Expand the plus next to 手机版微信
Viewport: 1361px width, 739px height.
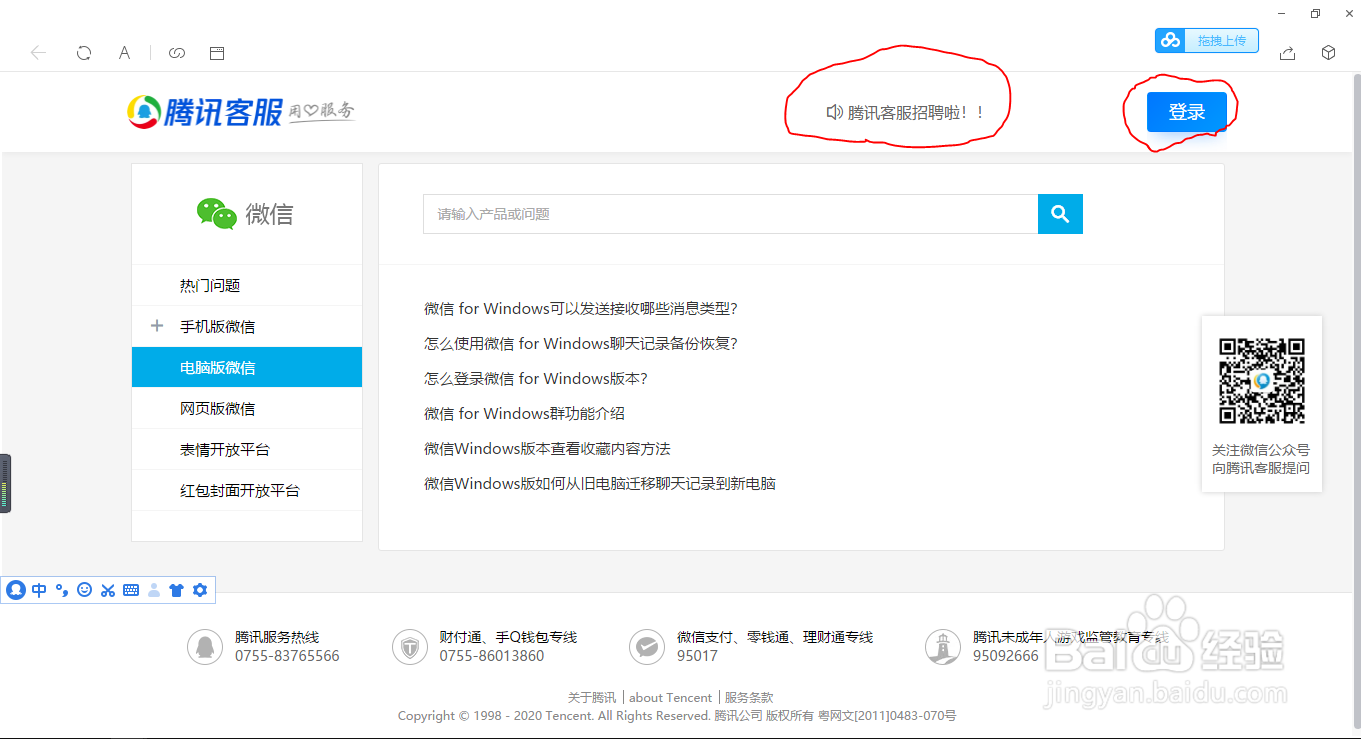point(157,326)
